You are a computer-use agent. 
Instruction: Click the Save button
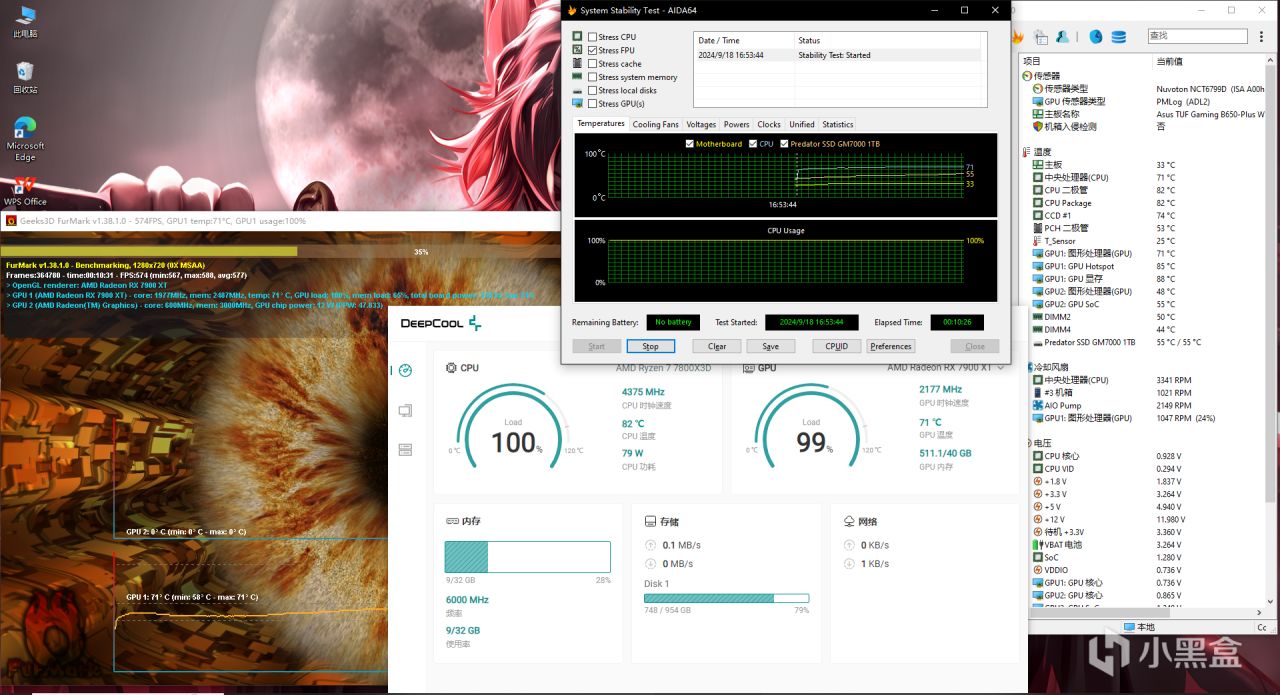pyautogui.click(x=771, y=346)
